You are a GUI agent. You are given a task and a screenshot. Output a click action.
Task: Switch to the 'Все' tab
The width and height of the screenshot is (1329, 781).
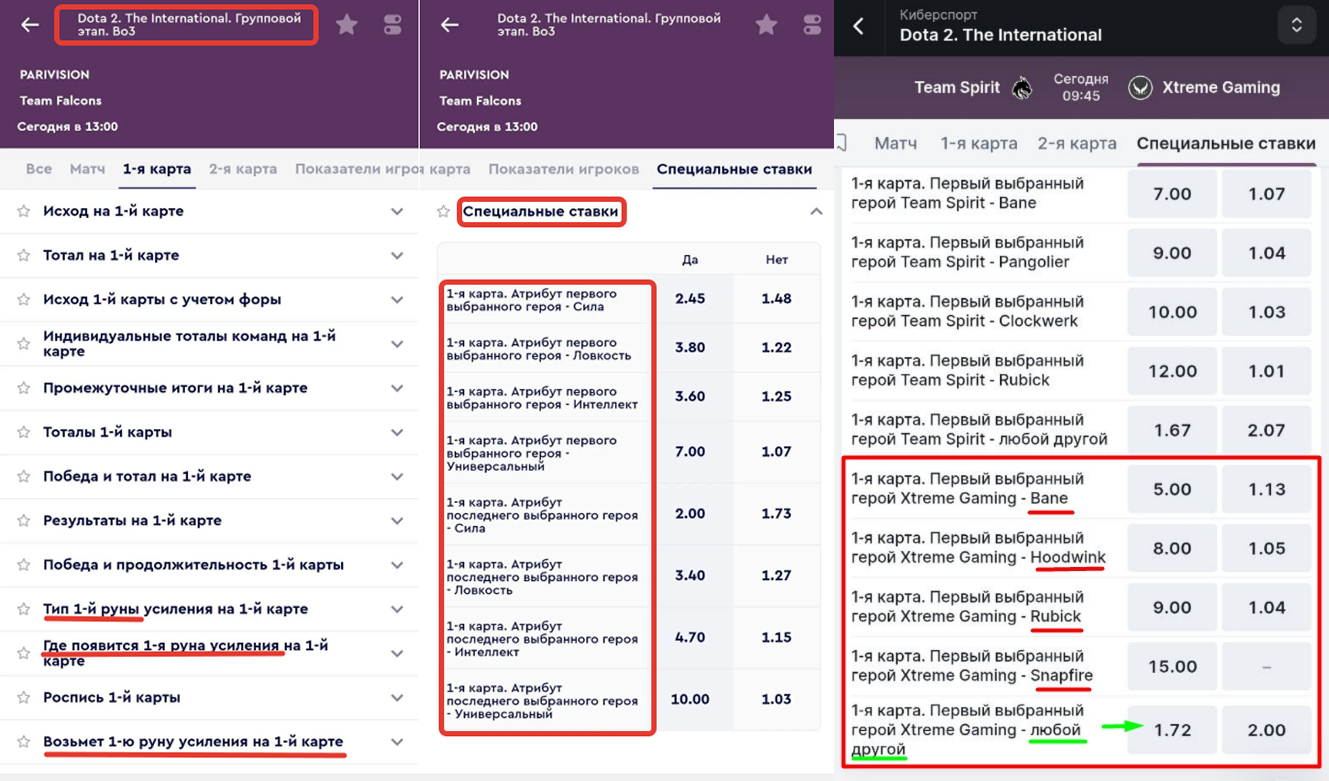coord(39,169)
